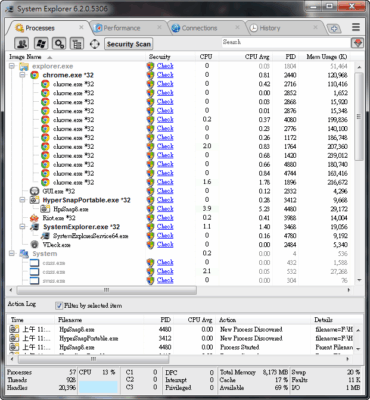Click the red icon beside the search box
Screen dimensions: 370x400
pos(357,43)
